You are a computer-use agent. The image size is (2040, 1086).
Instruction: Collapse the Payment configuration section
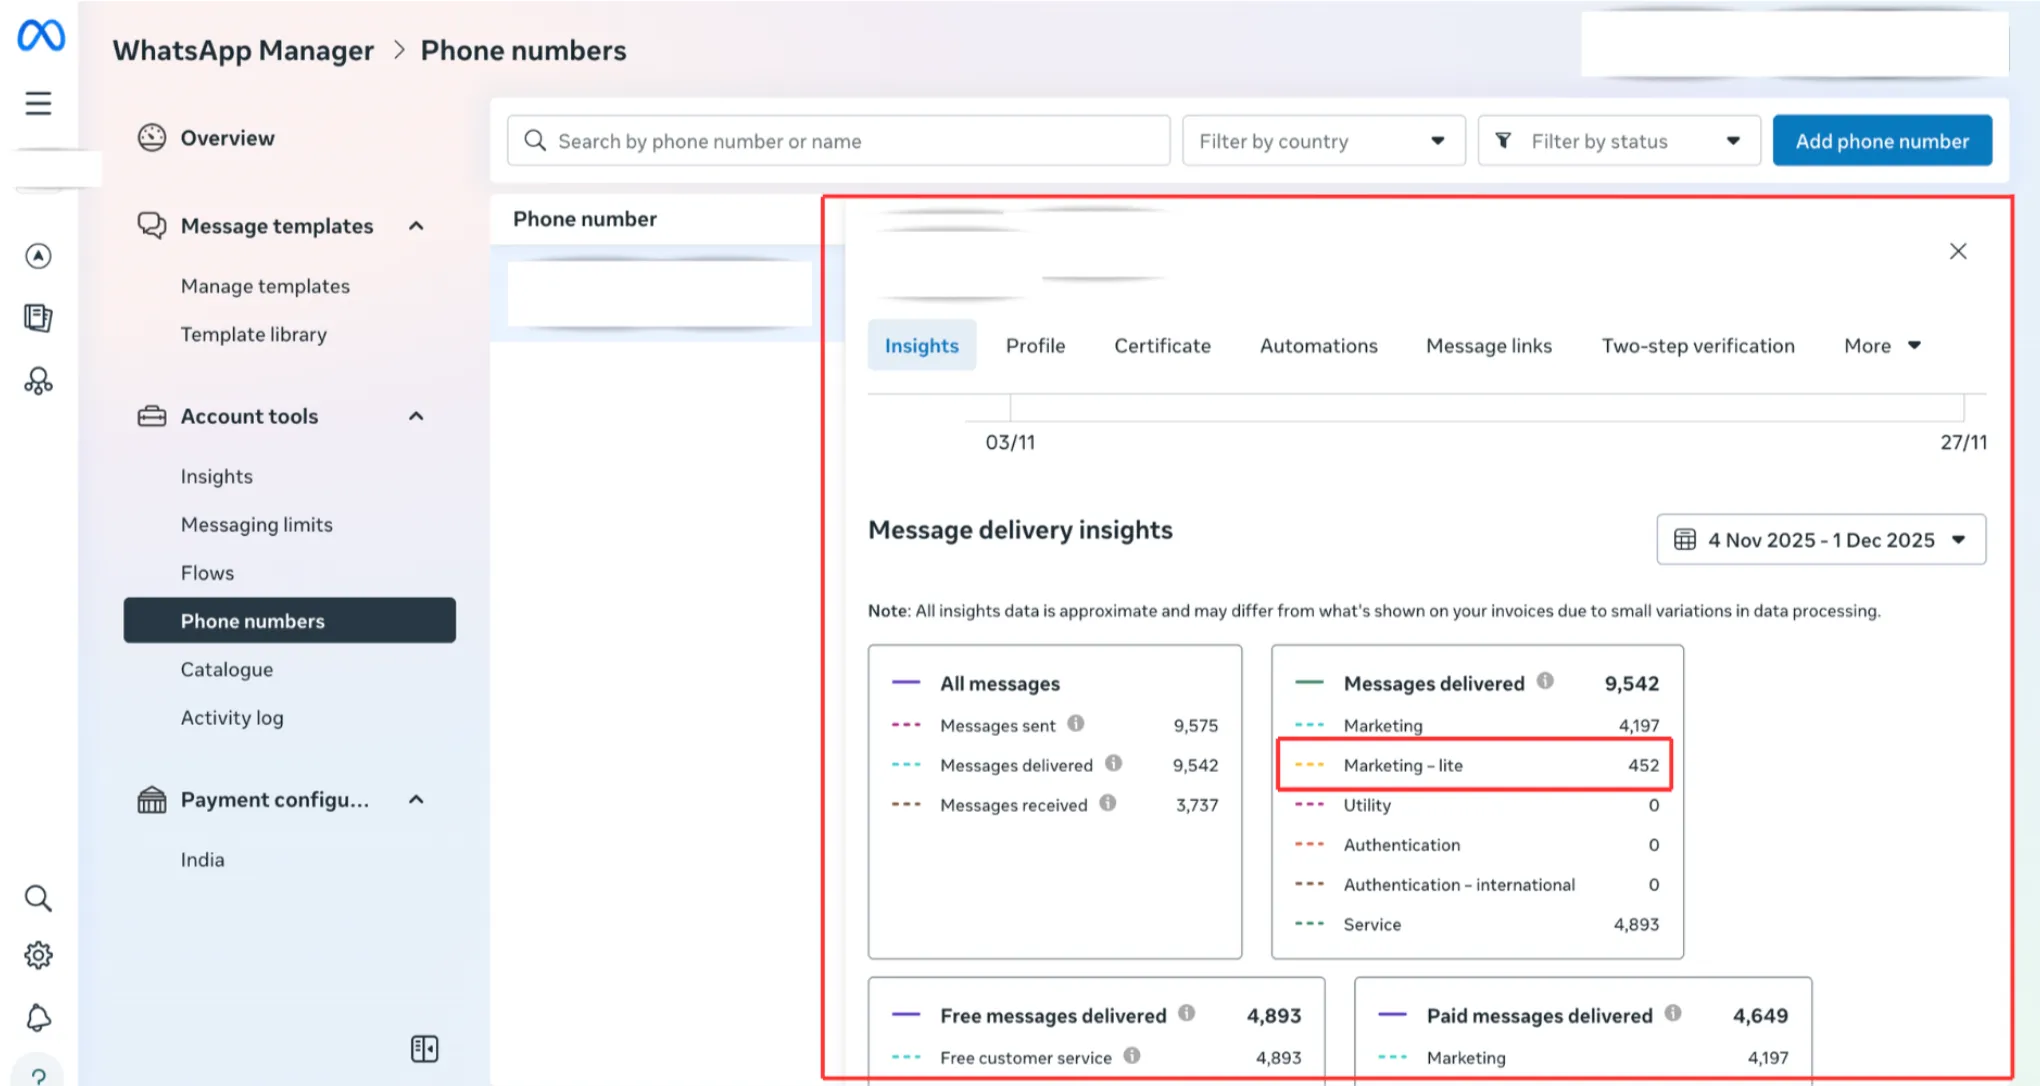tap(417, 799)
